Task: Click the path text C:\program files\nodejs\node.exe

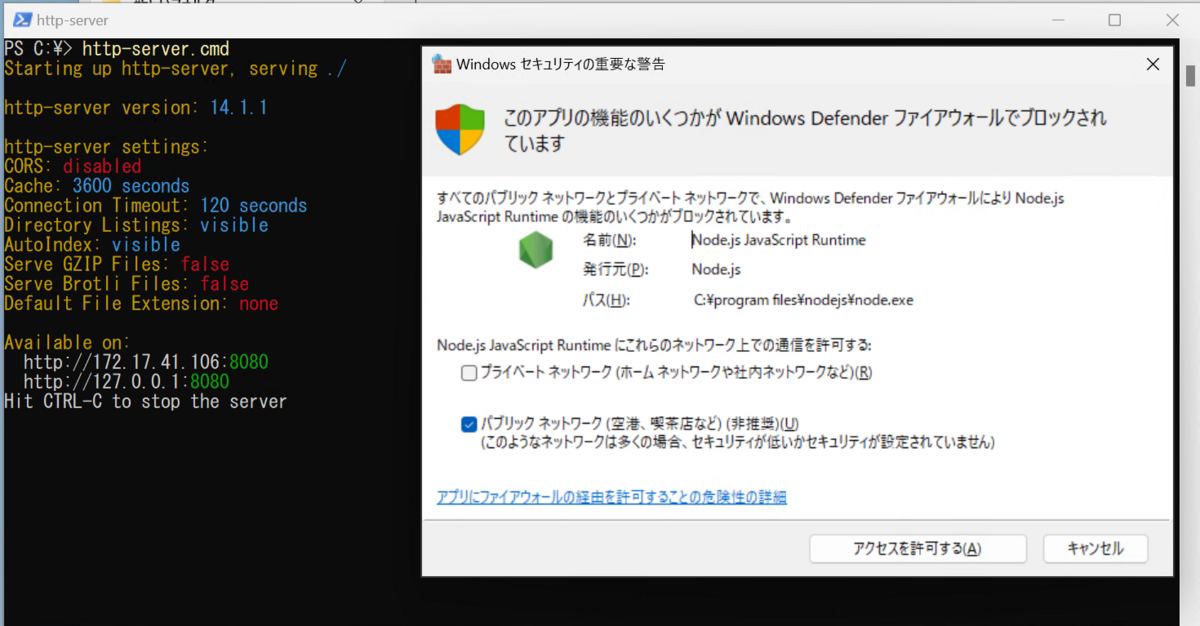Action: (x=803, y=300)
